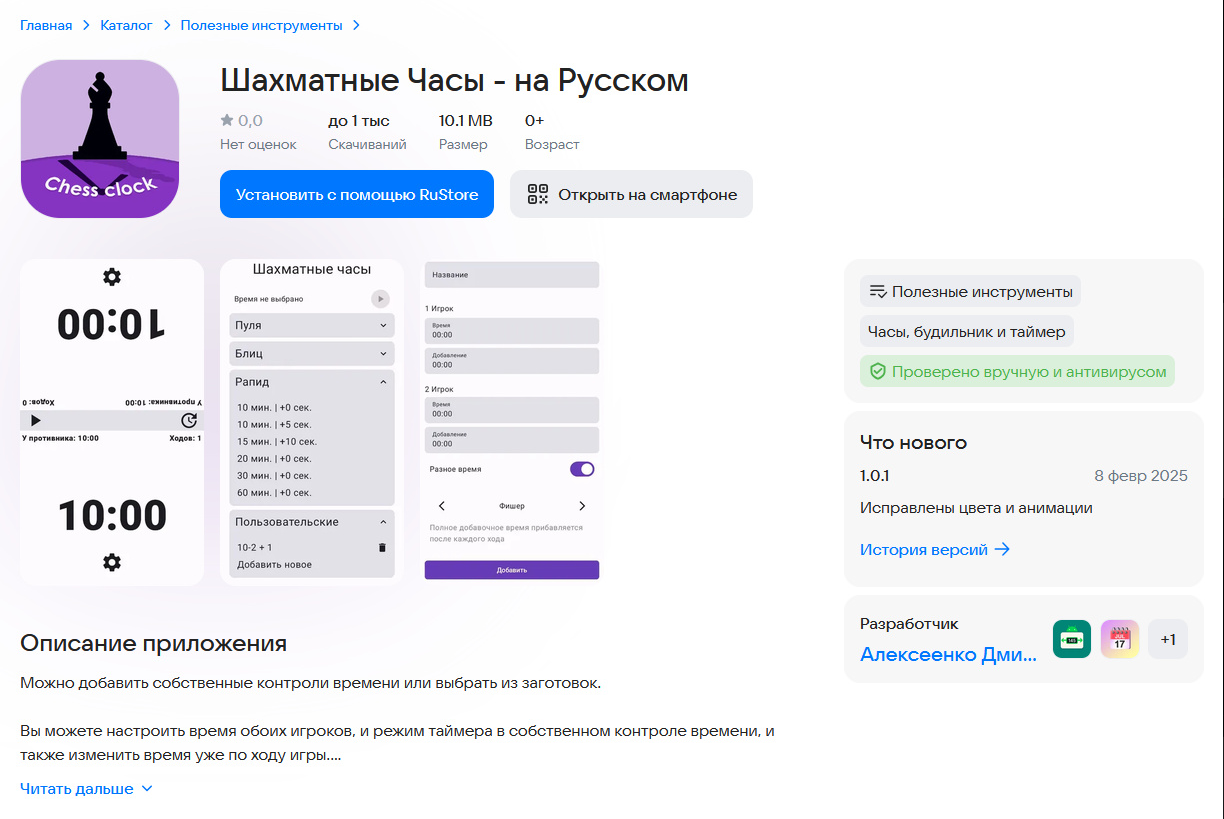This screenshot has width=1224, height=819.
Task: Click the до 1 тыс downloads value
Action: [x=359, y=120]
